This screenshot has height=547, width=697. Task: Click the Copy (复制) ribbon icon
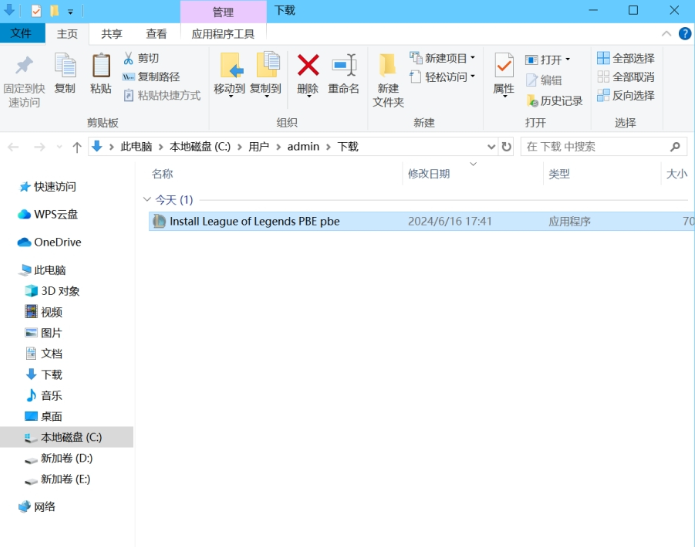(x=65, y=66)
